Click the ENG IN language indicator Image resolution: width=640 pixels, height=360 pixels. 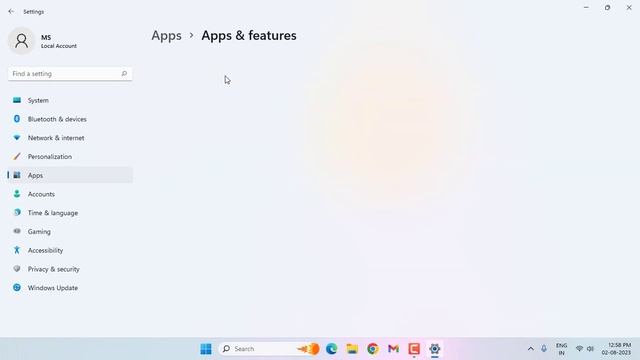(x=562, y=349)
